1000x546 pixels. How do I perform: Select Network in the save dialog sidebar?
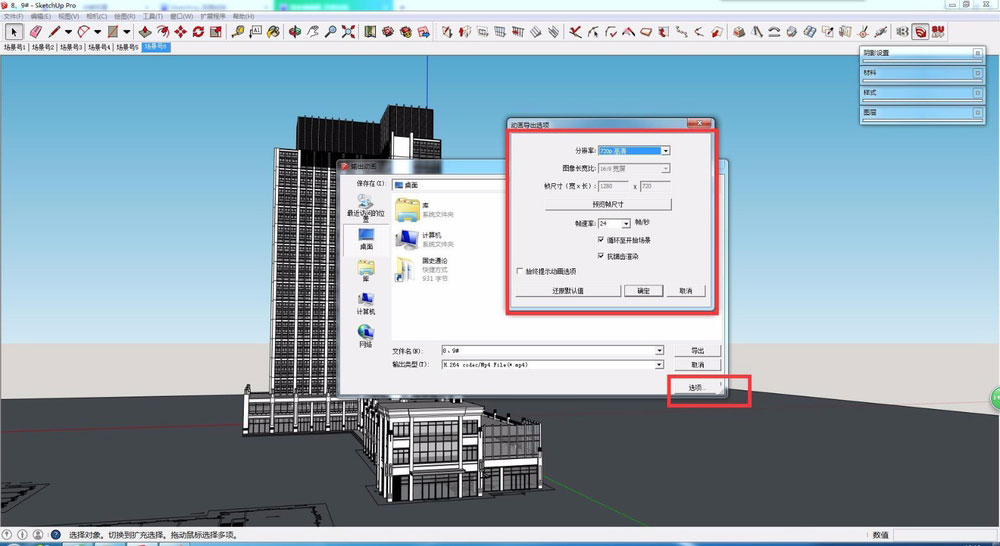(x=365, y=336)
